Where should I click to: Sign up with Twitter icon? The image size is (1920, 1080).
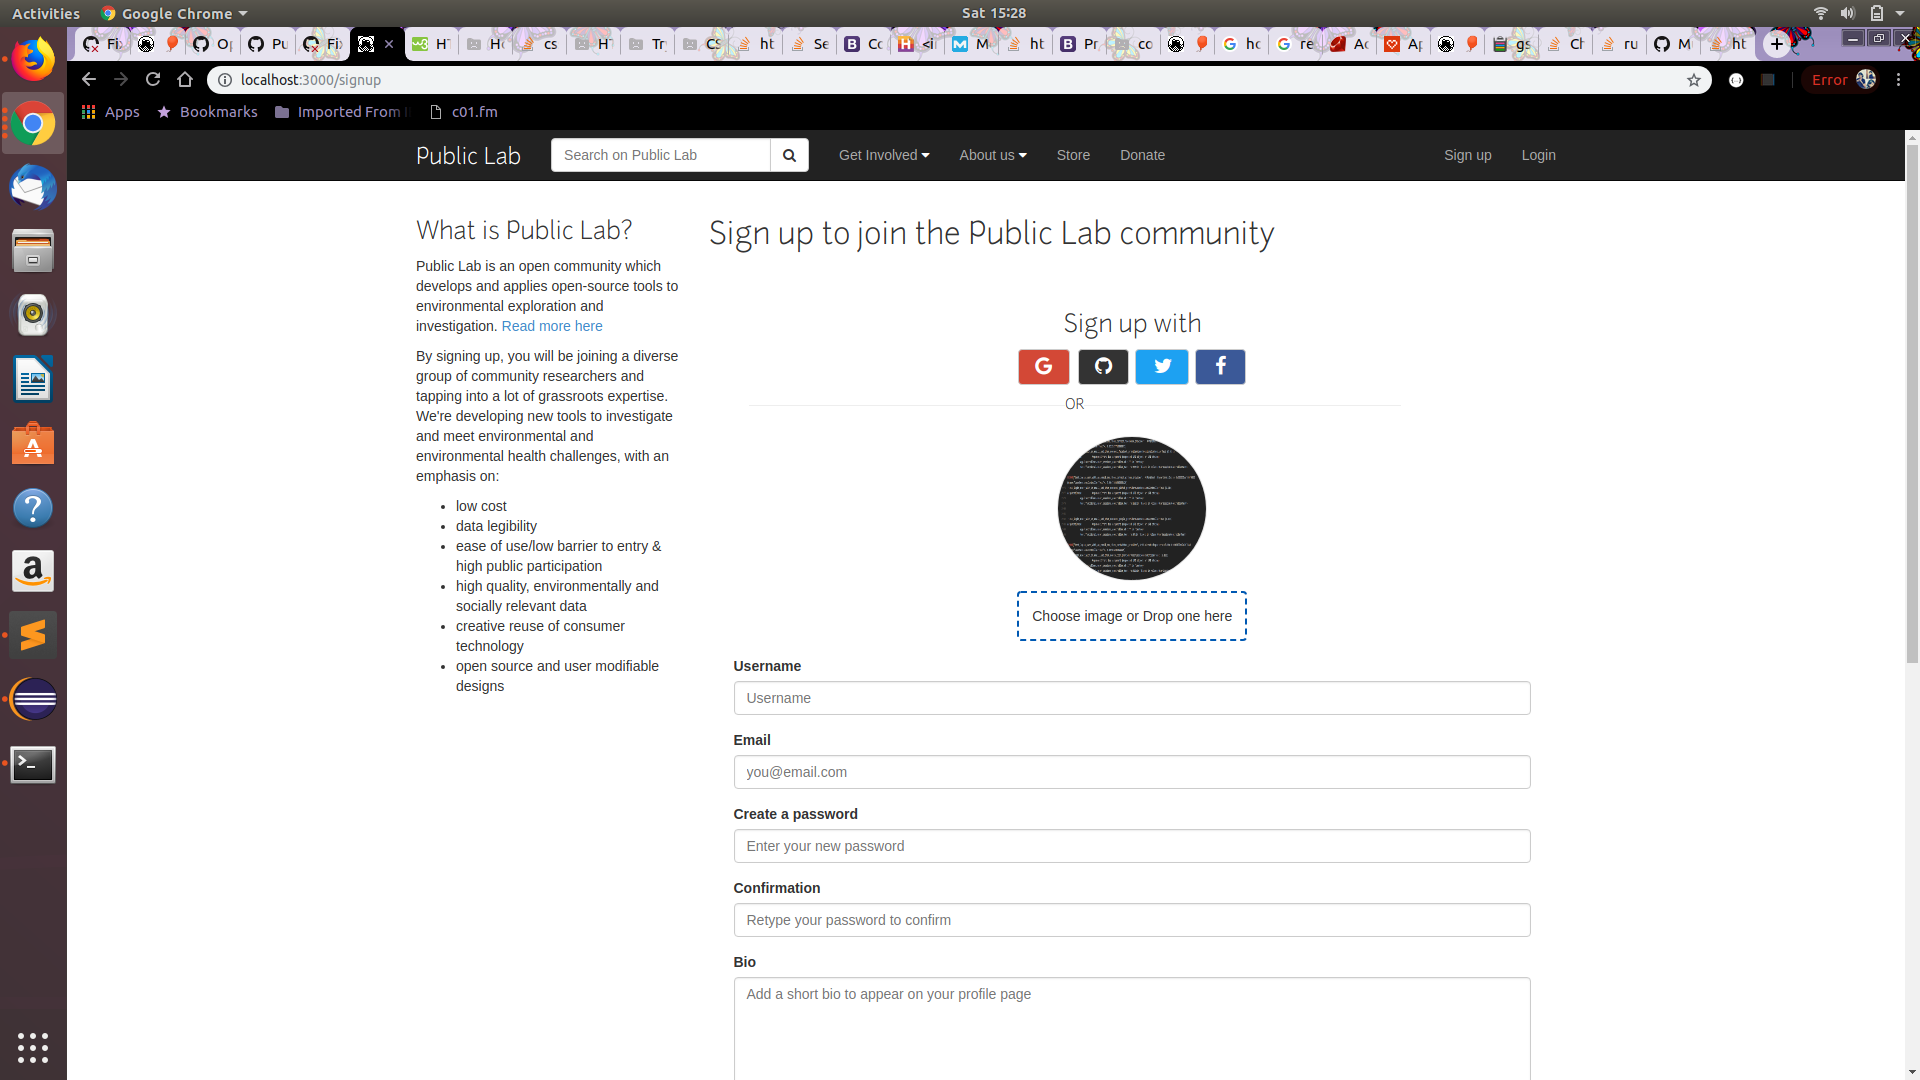pyautogui.click(x=1162, y=367)
